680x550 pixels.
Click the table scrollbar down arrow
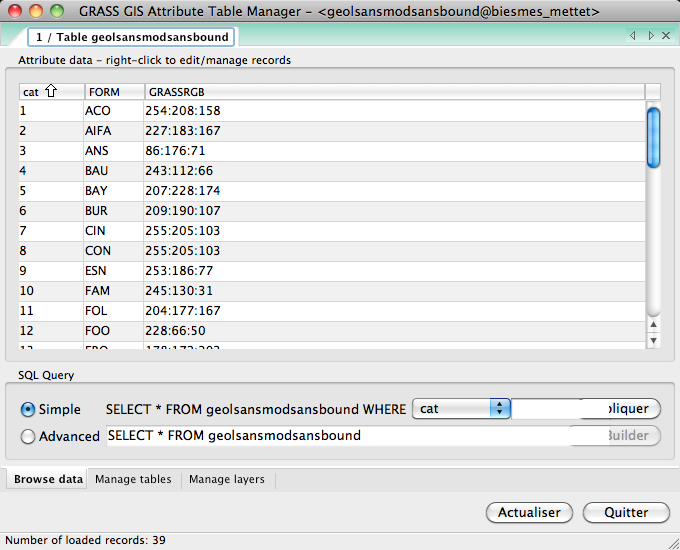tap(654, 340)
